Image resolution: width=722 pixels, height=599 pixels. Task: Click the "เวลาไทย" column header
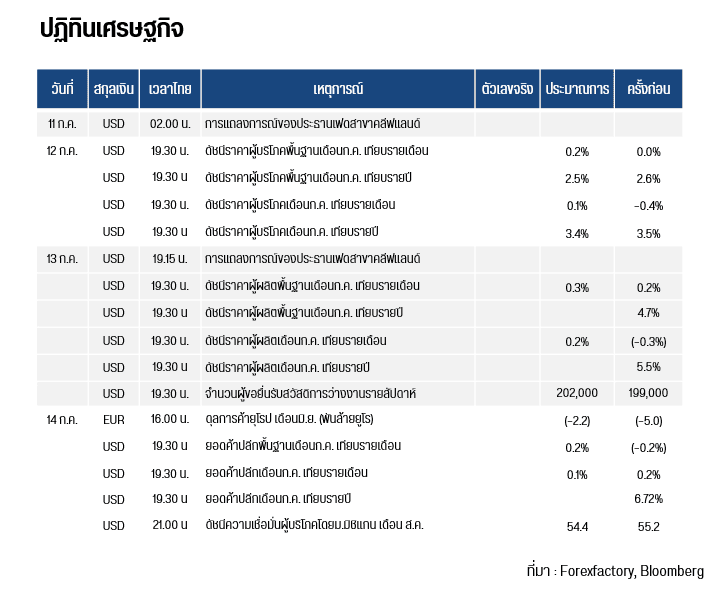pos(170,89)
